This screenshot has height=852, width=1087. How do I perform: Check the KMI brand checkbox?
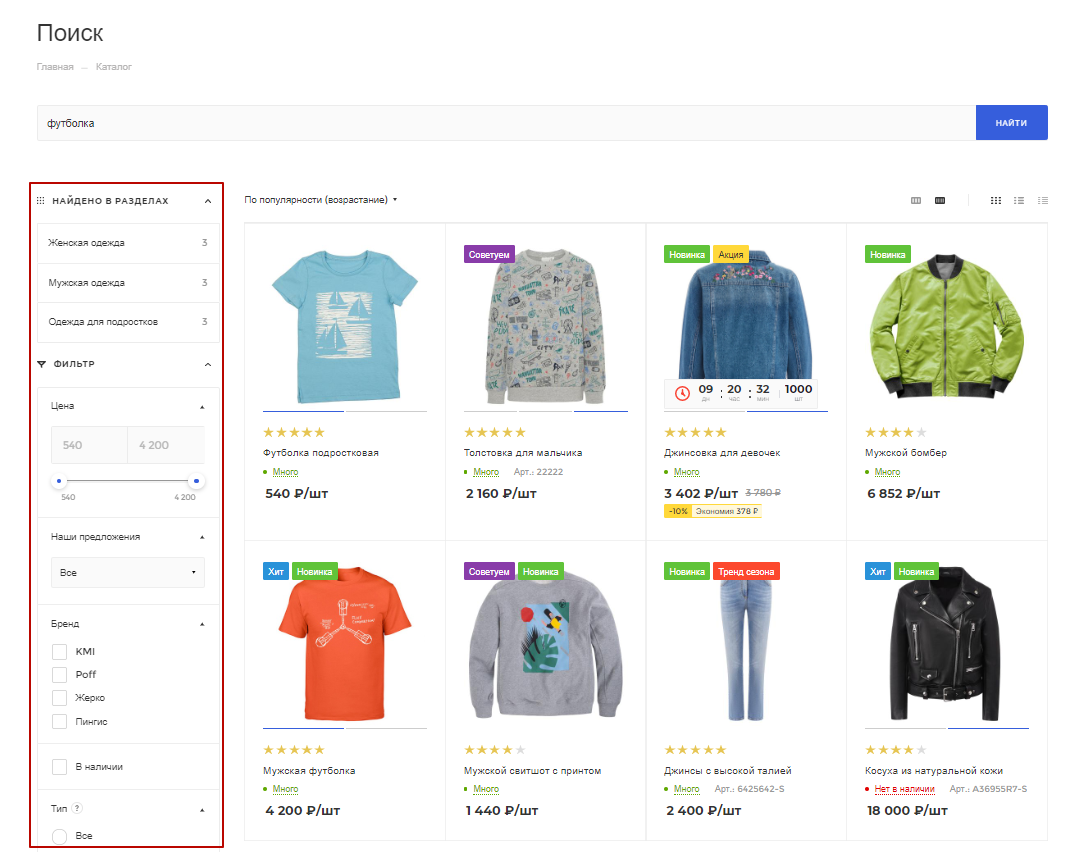click(60, 652)
